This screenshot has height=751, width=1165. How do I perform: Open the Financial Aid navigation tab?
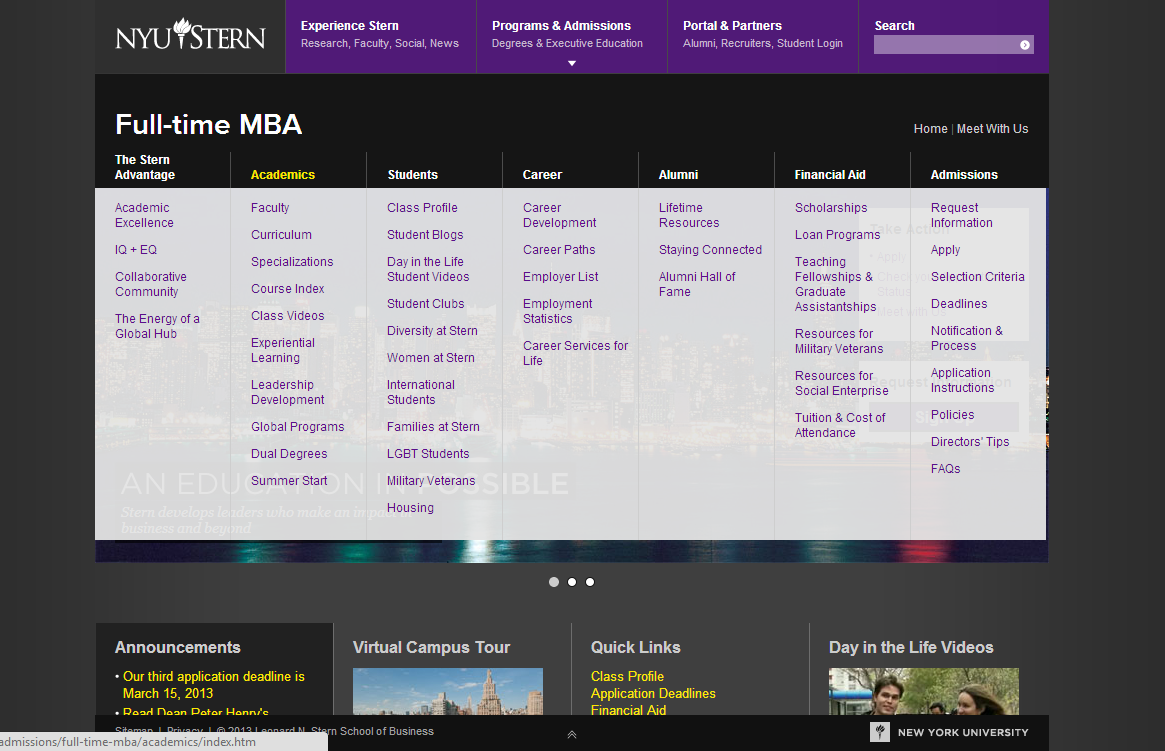pyautogui.click(x=830, y=175)
